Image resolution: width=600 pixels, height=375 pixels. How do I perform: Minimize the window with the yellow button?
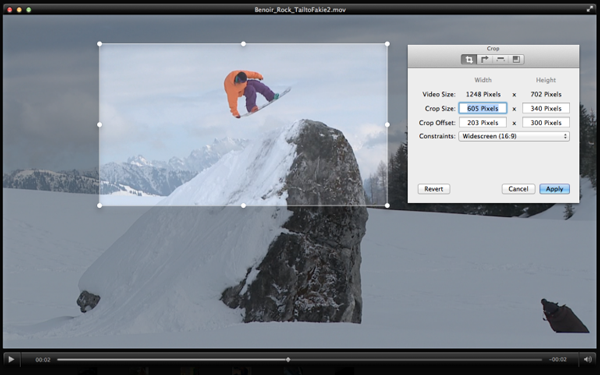(19, 10)
